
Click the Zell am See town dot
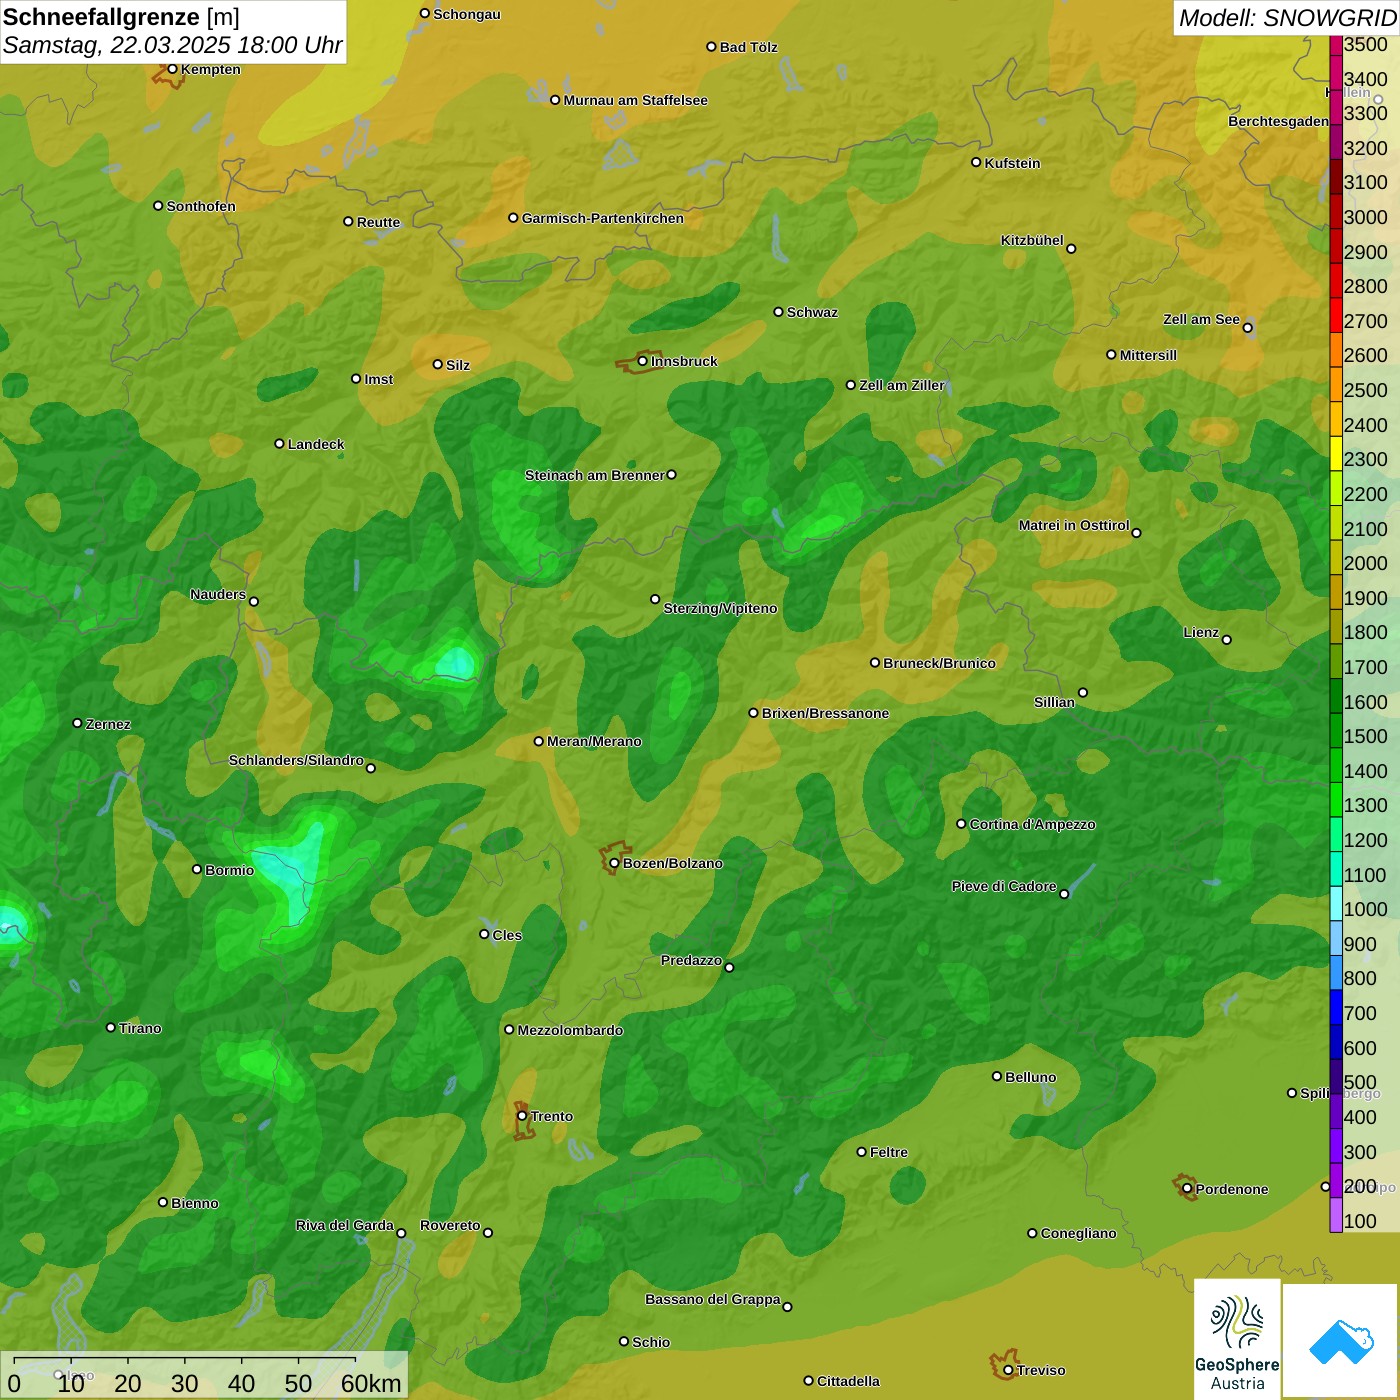click(x=1247, y=327)
